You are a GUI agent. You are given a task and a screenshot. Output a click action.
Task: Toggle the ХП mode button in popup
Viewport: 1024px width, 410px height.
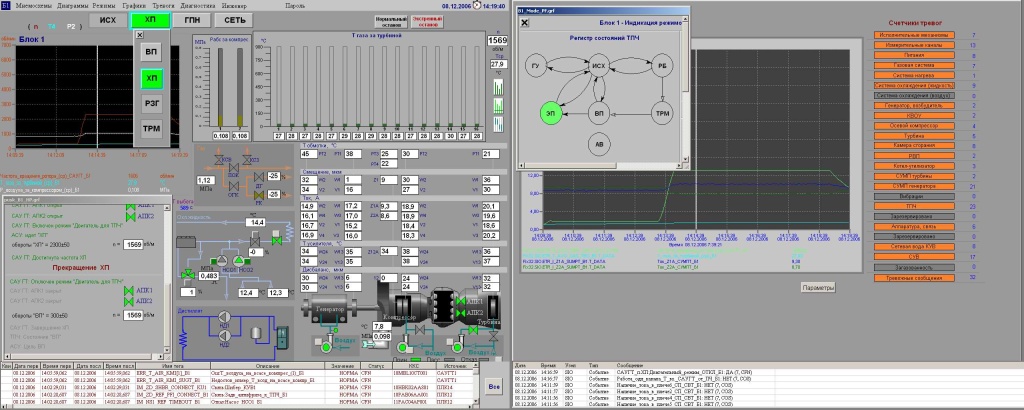point(151,77)
